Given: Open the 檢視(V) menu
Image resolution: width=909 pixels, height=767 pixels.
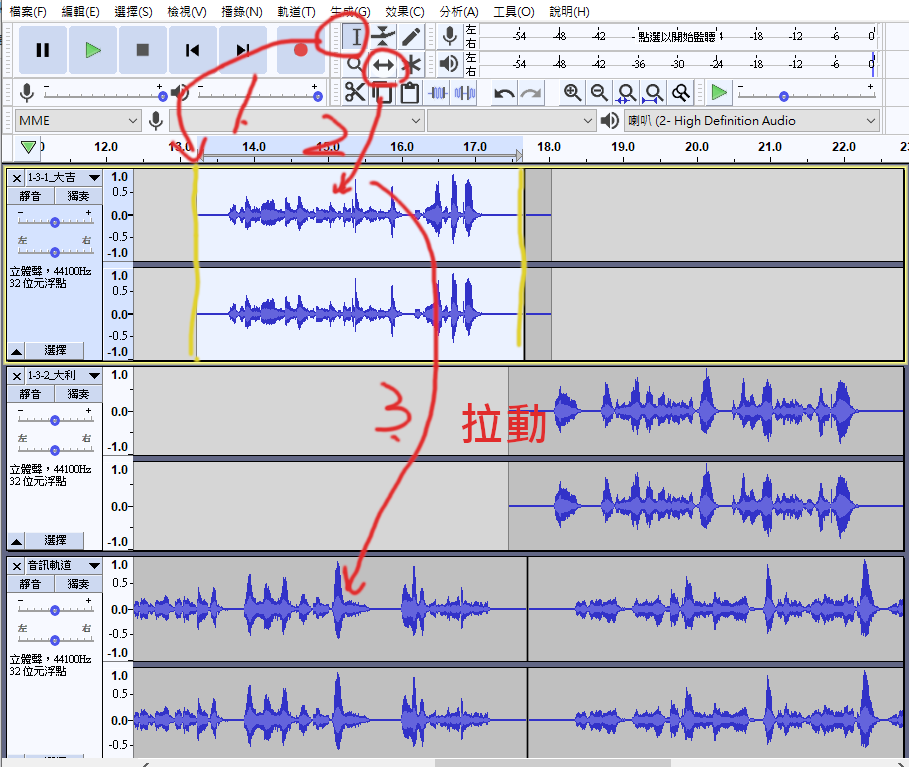Looking at the screenshot, I should click(187, 12).
